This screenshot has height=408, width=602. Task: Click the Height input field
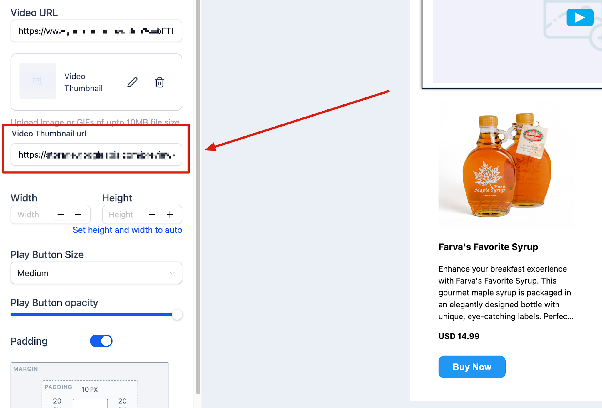pos(124,215)
